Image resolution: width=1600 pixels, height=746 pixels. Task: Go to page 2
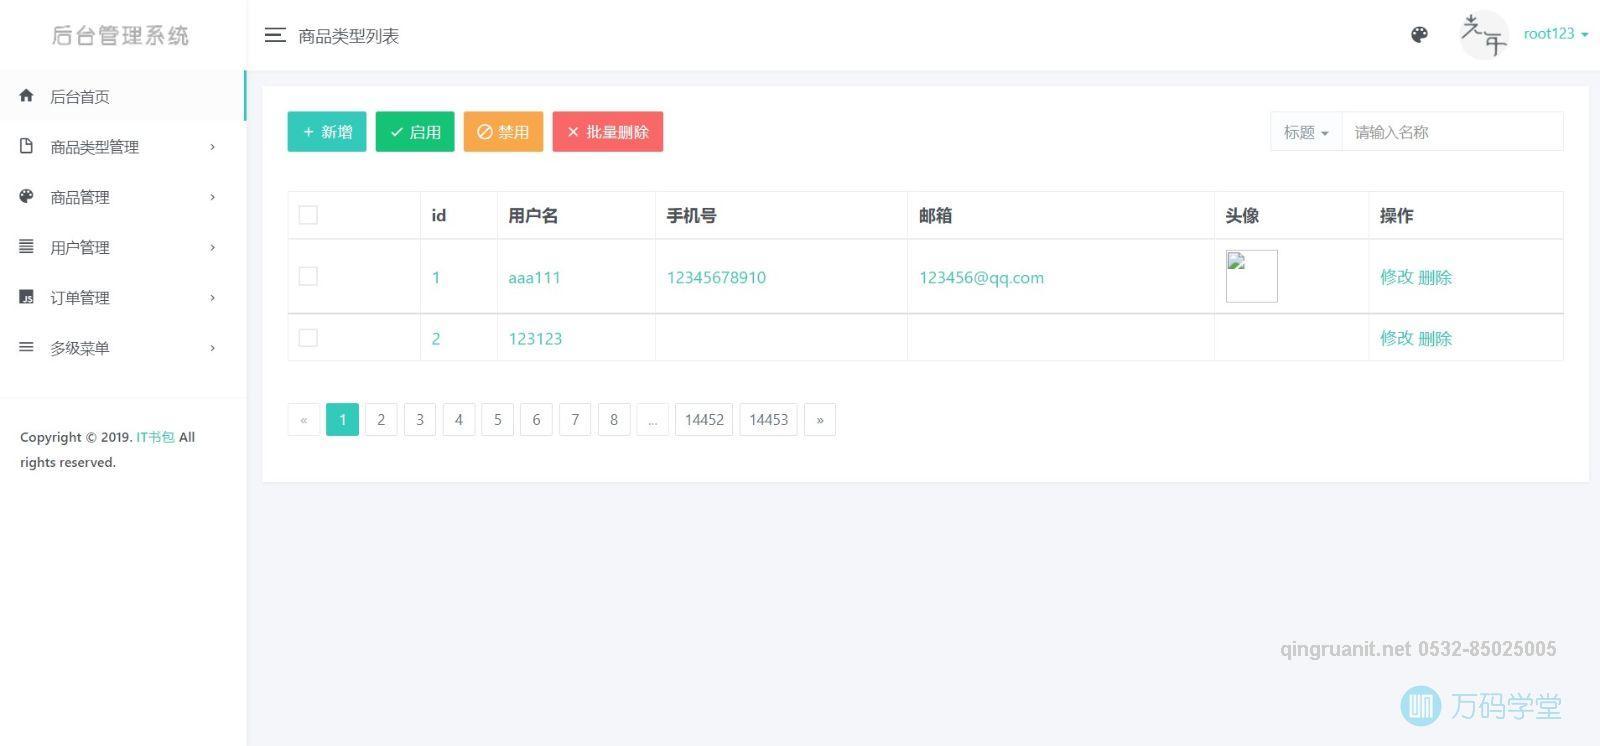(381, 420)
